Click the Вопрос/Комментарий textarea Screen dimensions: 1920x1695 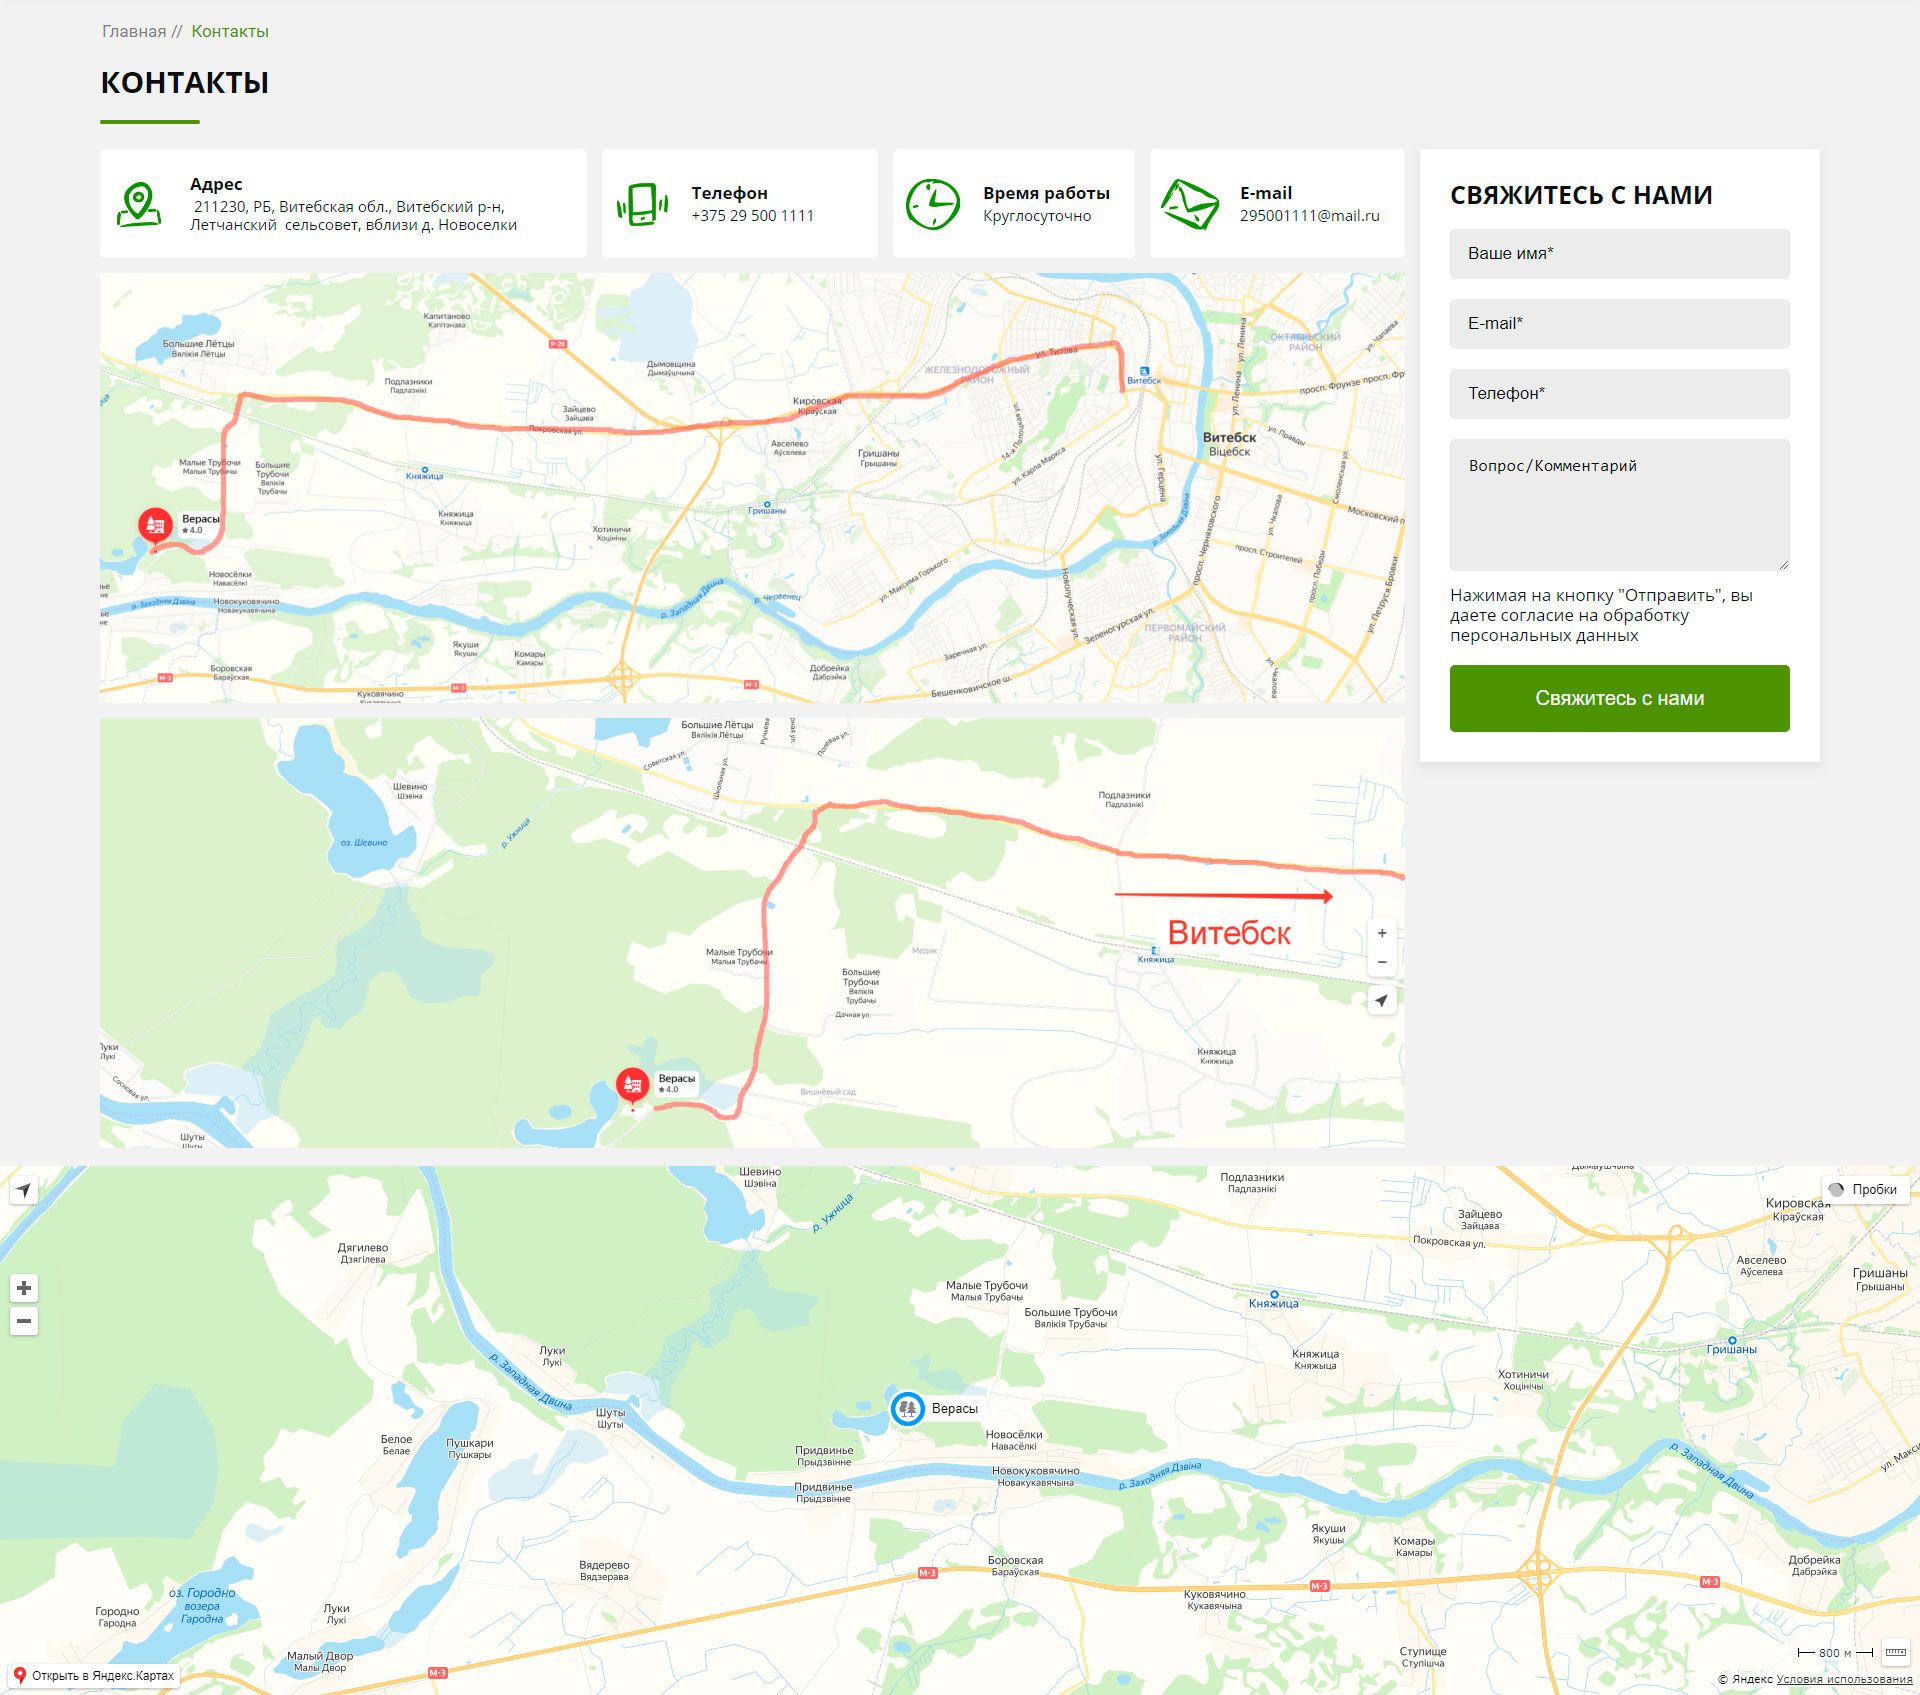click(x=1619, y=505)
